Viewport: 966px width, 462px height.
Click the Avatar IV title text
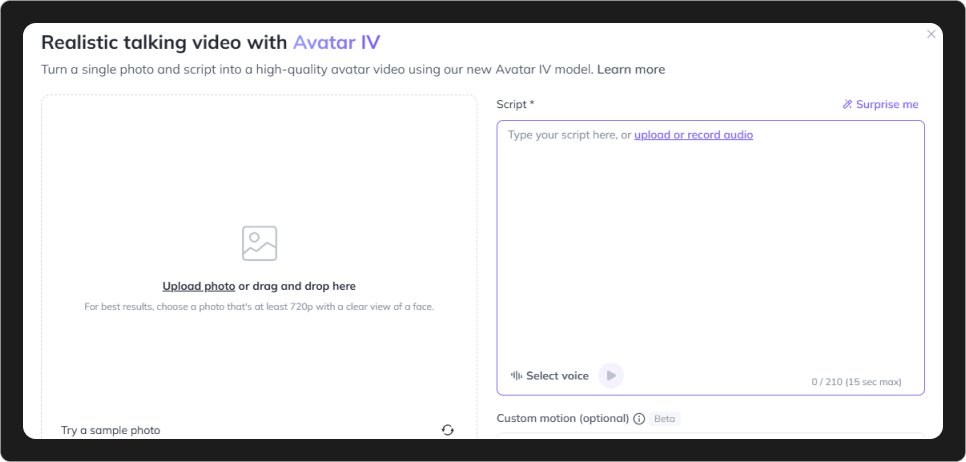click(x=336, y=43)
